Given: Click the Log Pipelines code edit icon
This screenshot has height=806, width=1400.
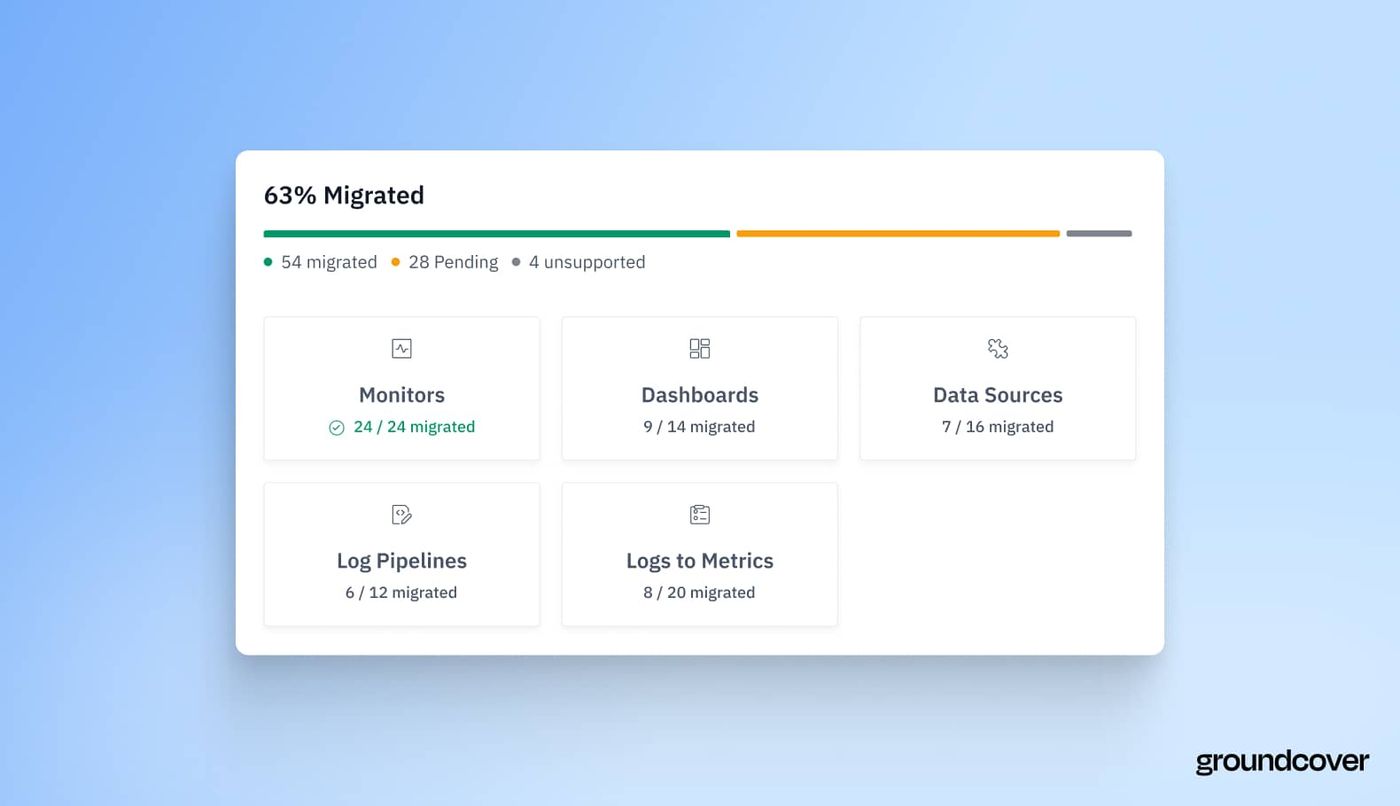Looking at the screenshot, I should 401,514.
